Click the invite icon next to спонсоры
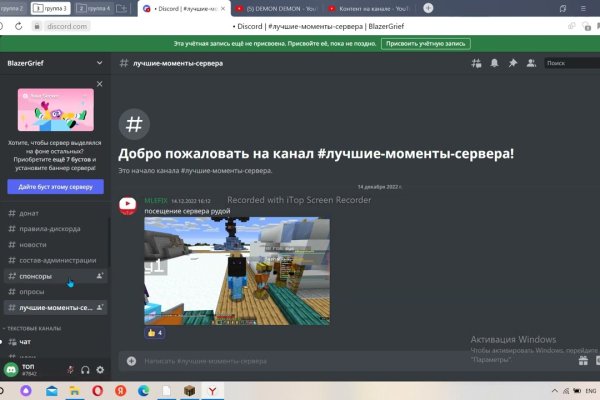The image size is (600, 400). pyautogui.click(x=99, y=275)
